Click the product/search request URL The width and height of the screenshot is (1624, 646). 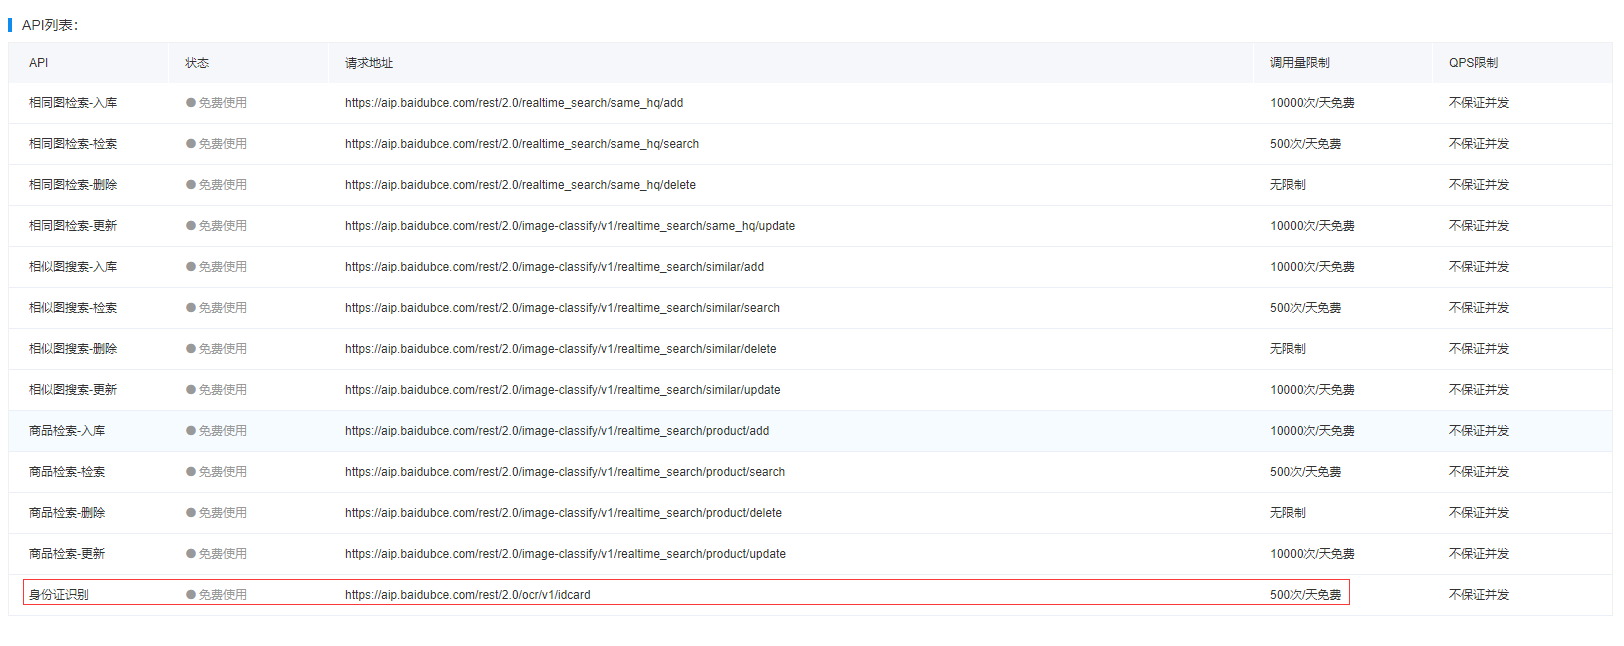565,472
